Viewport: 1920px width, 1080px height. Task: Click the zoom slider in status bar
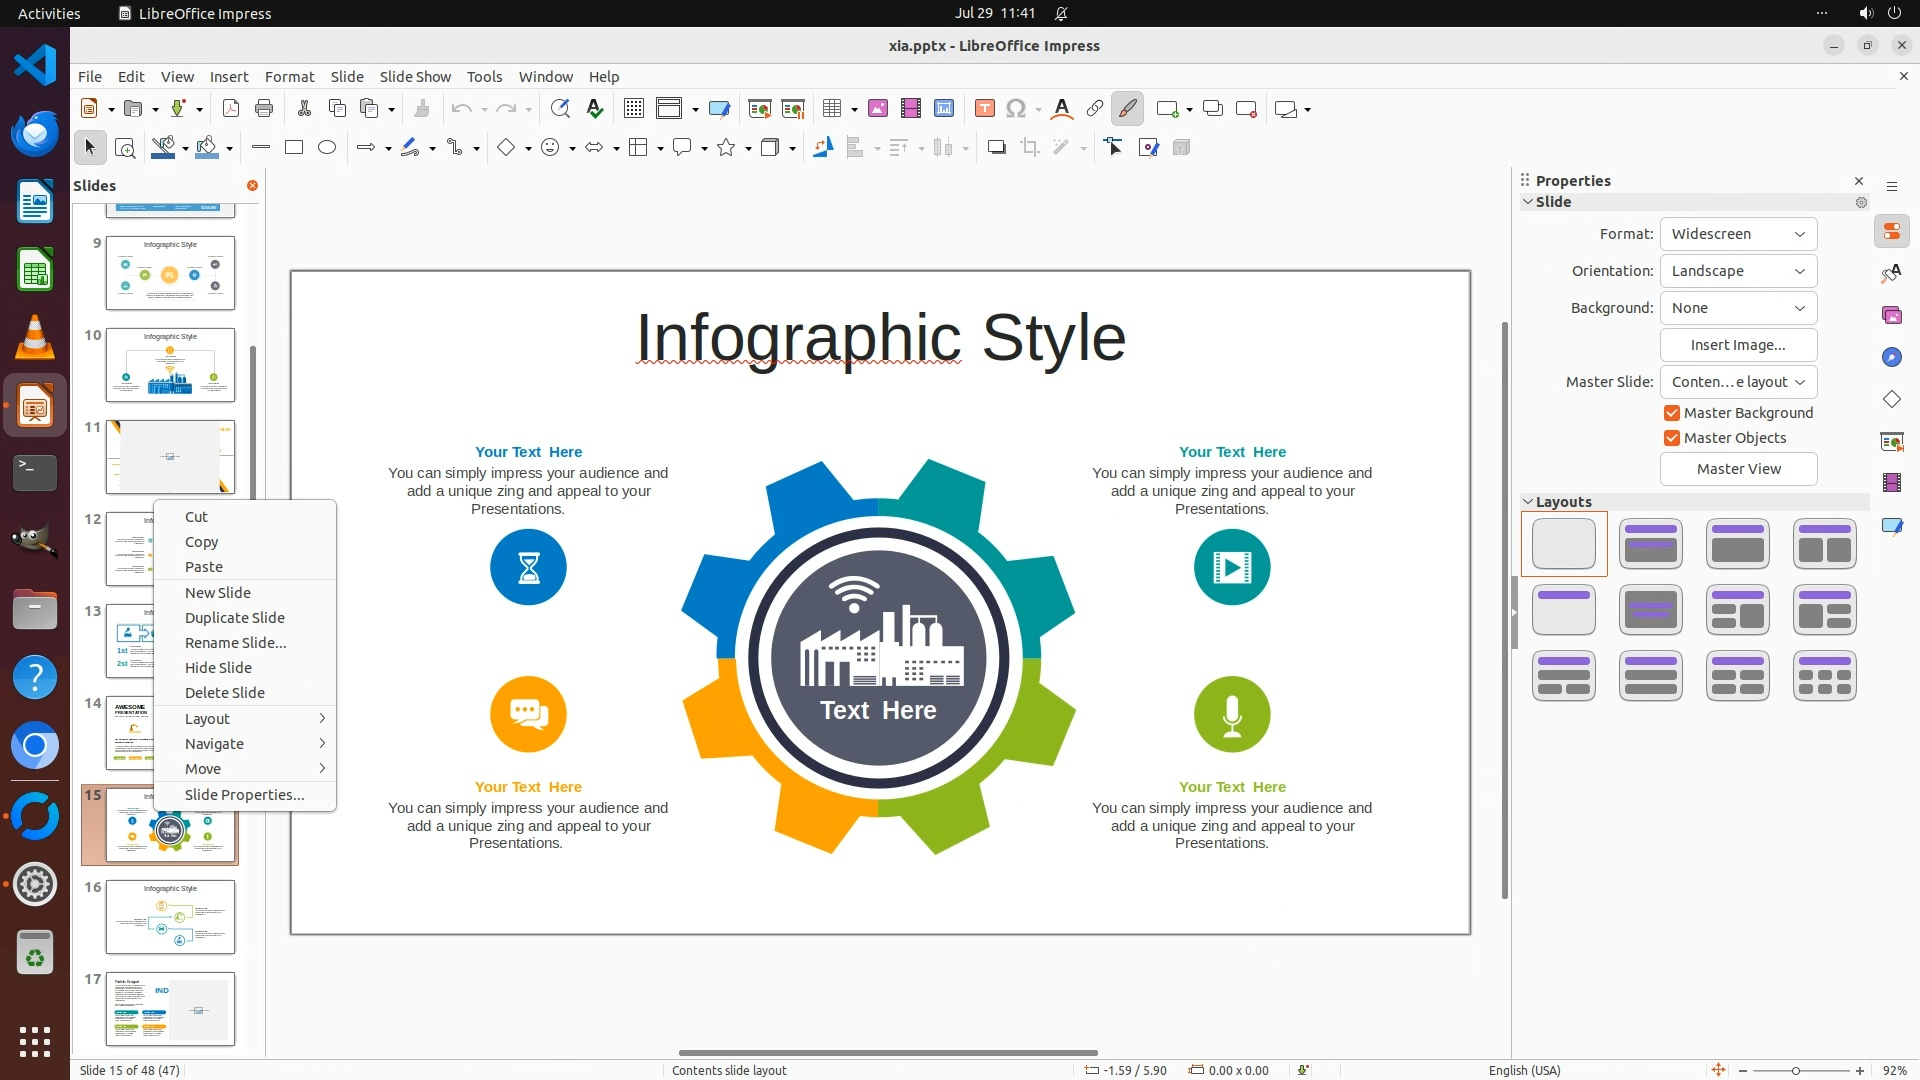1796,1071
